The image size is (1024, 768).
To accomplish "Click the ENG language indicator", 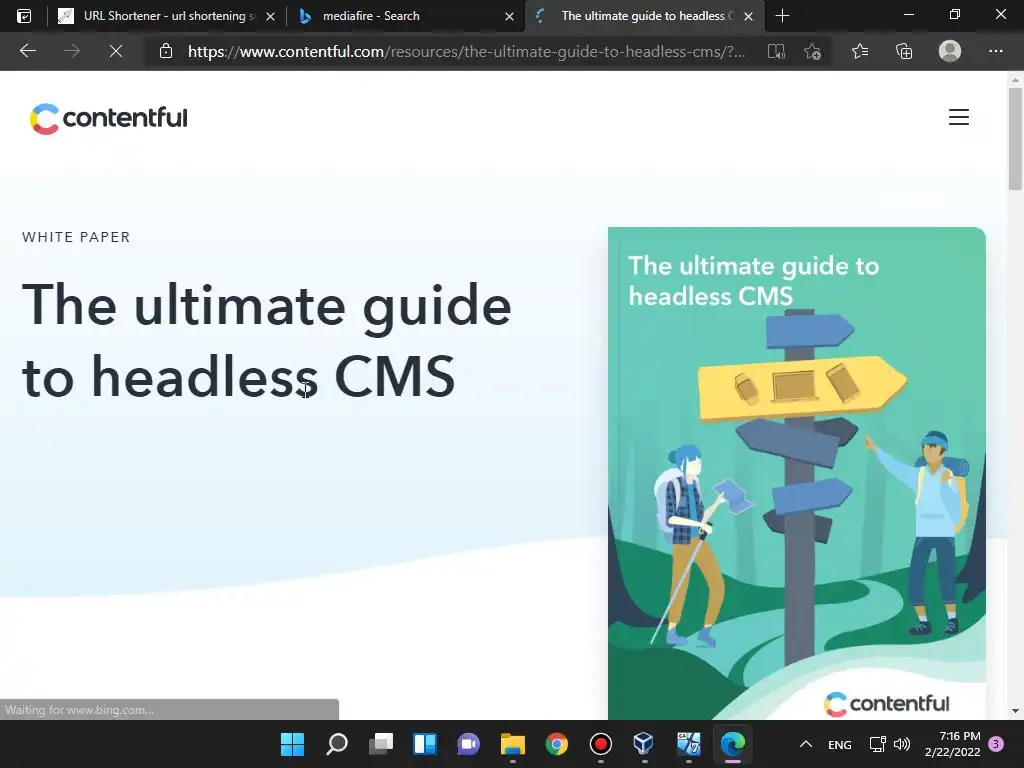I will coord(839,744).
